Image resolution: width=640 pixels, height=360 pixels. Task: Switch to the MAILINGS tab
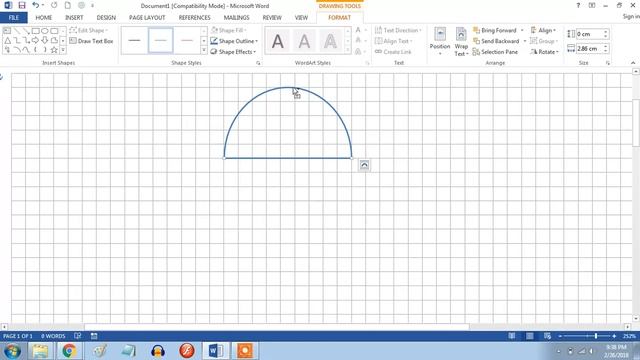[x=236, y=18]
